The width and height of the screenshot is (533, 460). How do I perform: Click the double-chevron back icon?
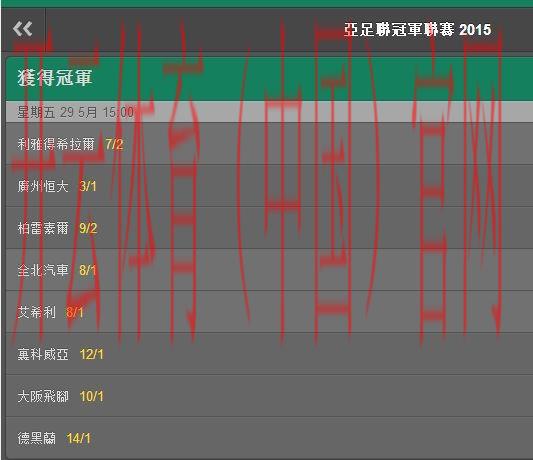coord(23,29)
